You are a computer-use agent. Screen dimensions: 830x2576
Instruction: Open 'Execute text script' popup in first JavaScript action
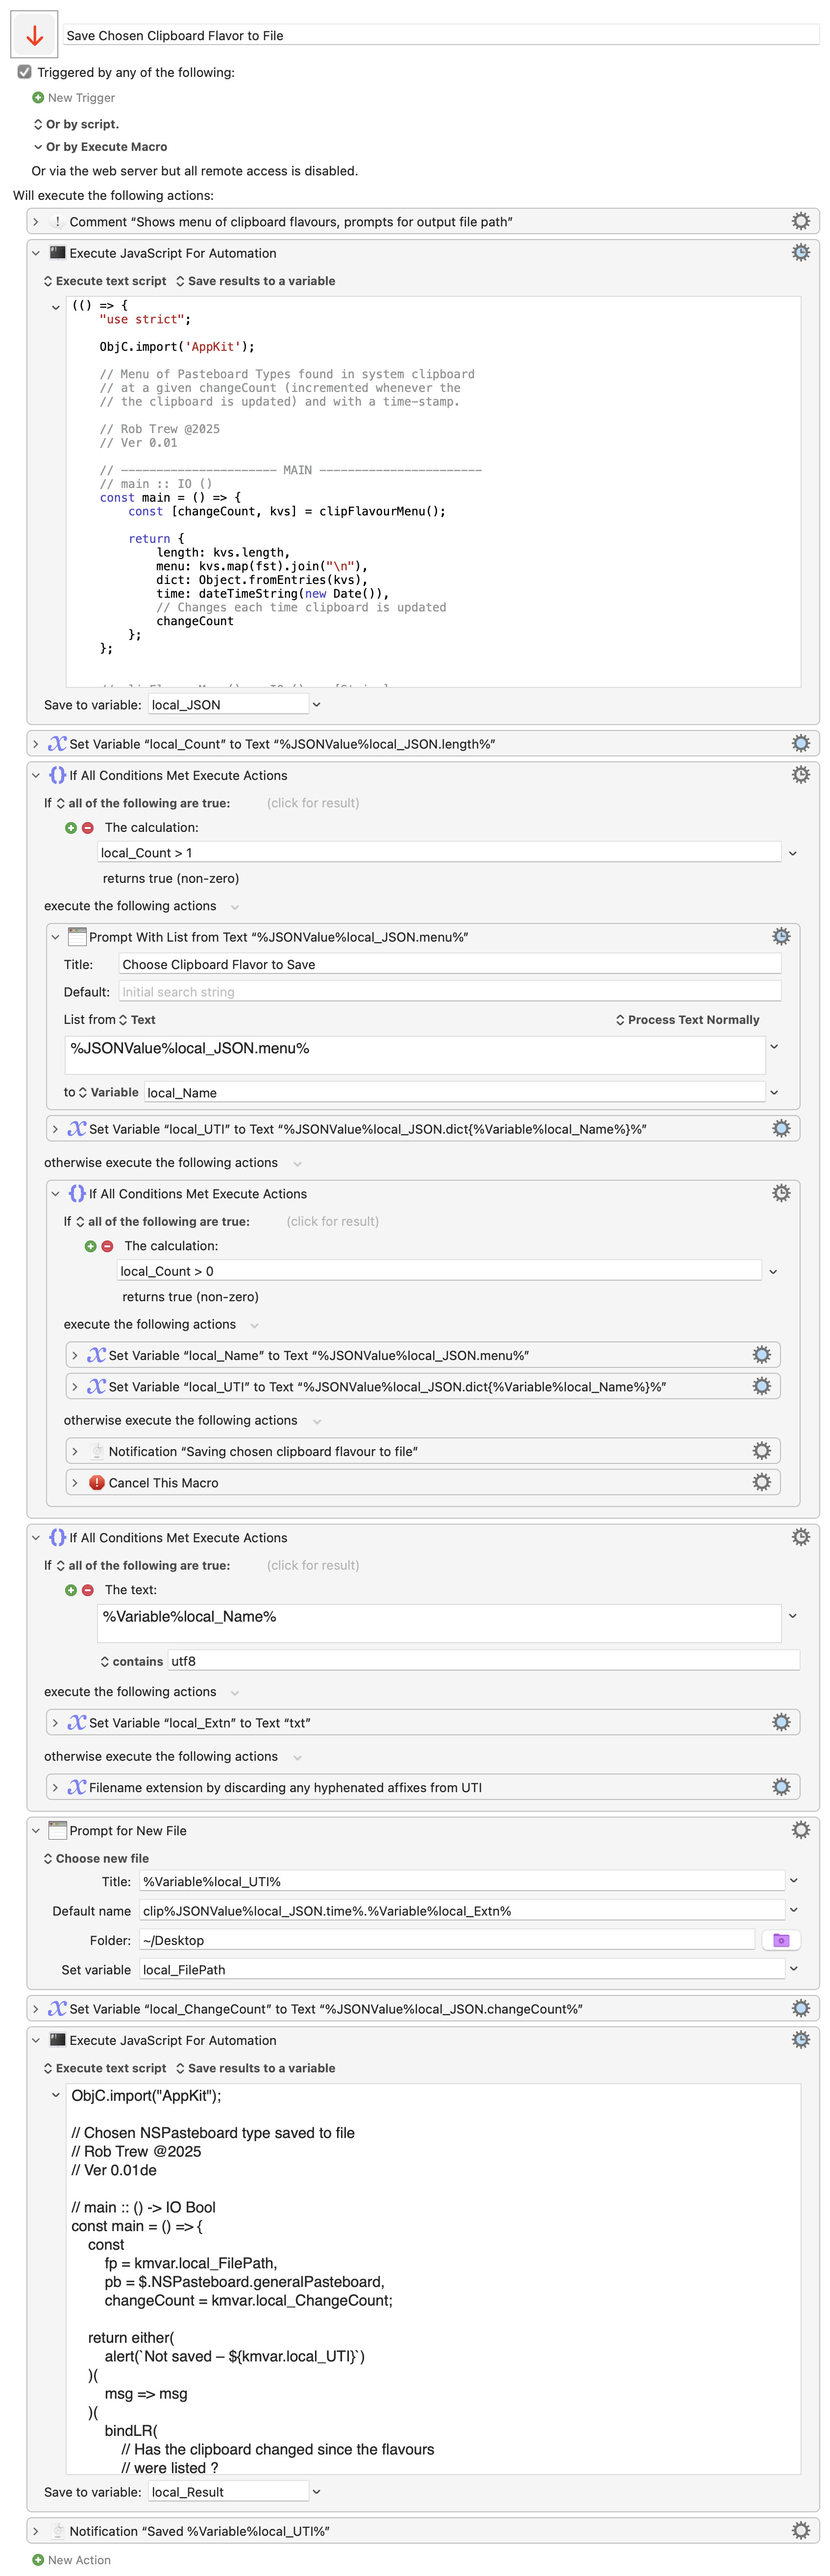tap(105, 281)
